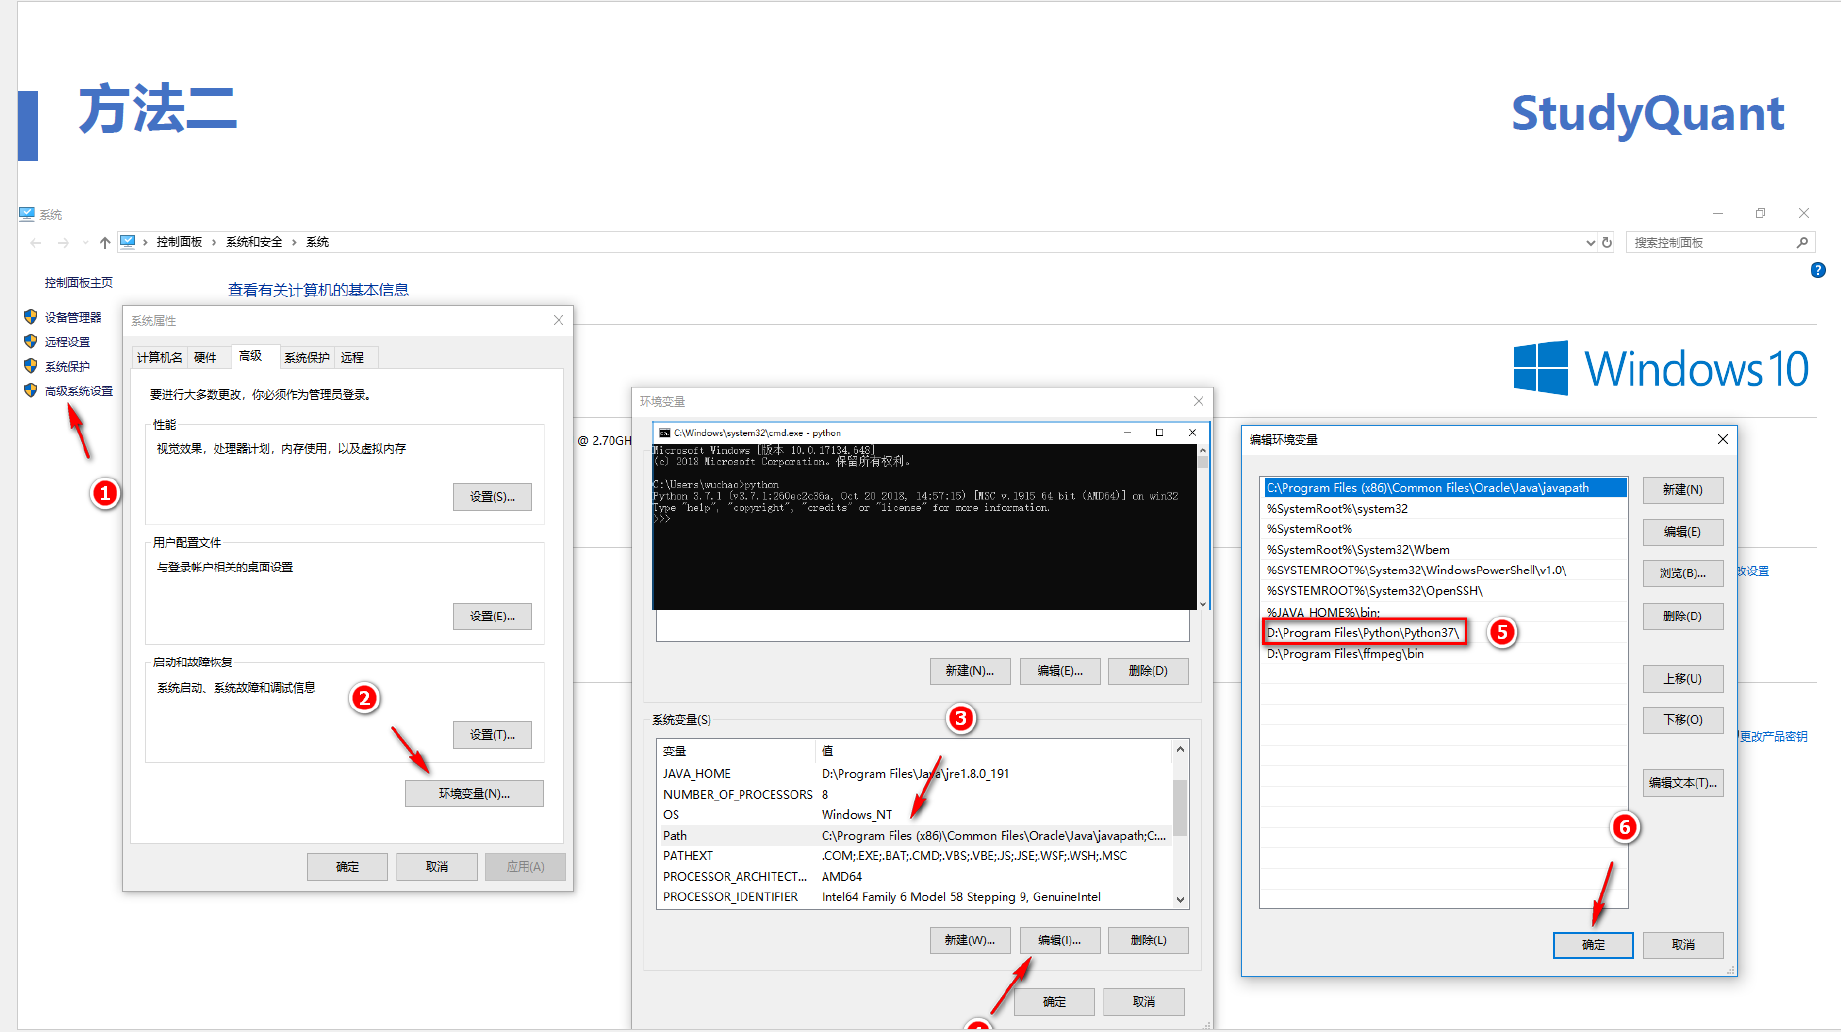
Task: Click the search magnifier icon
Action: [1802, 242]
